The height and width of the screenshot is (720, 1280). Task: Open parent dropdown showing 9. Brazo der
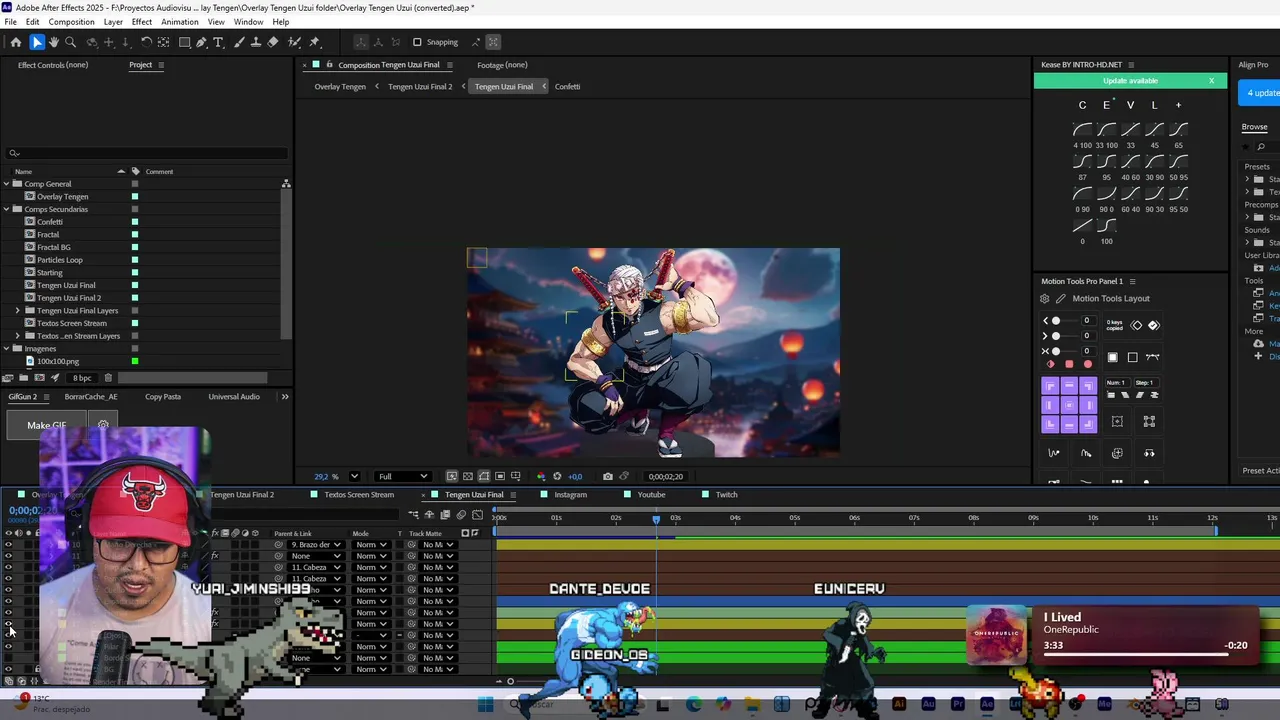click(316, 545)
